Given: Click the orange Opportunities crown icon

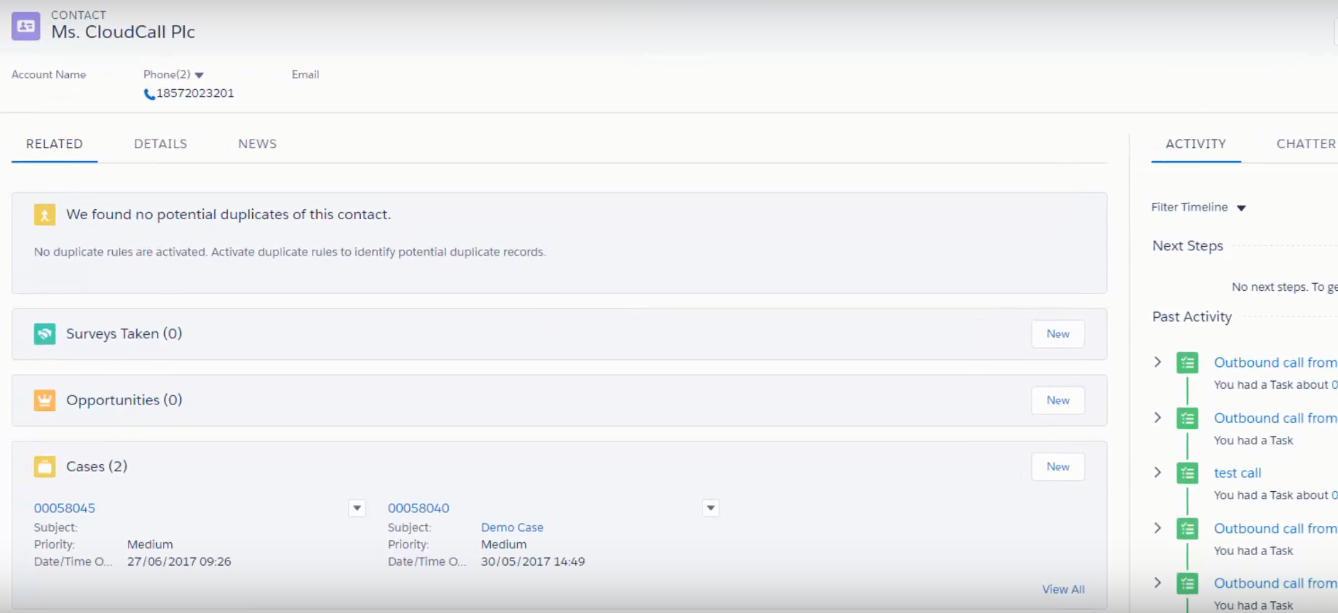Looking at the screenshot, I should 44,400.
